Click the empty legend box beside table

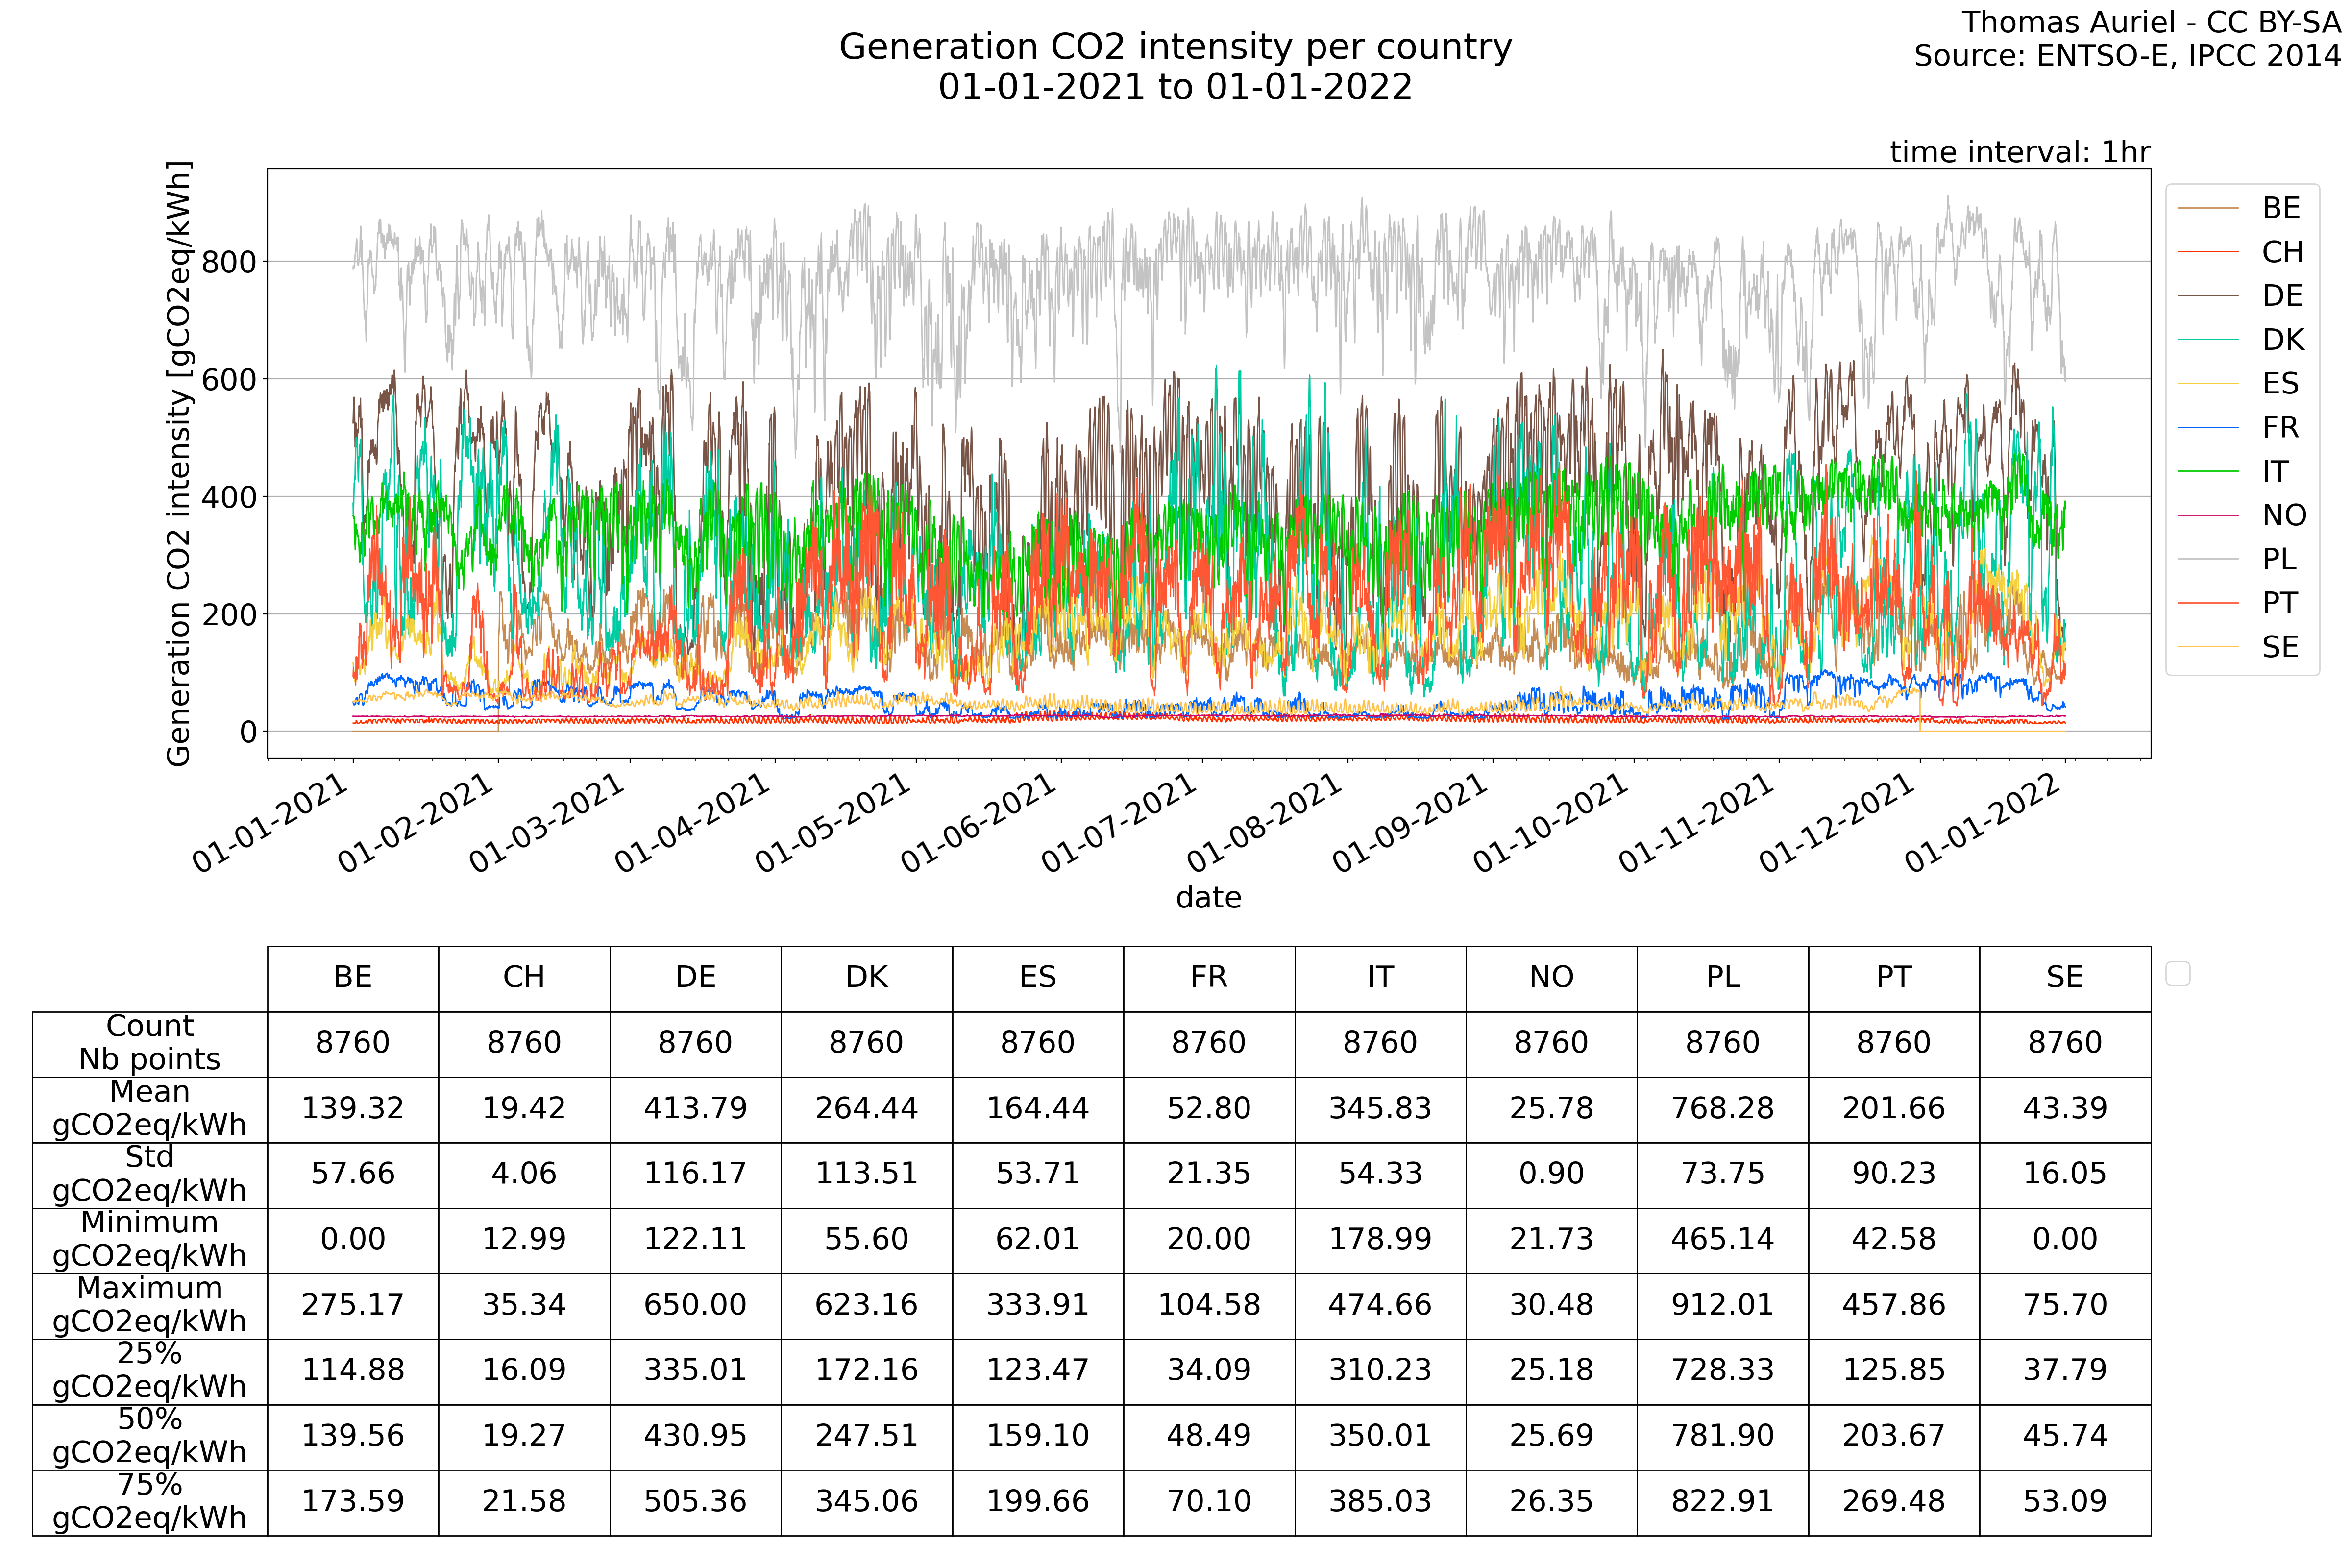coord(2177,973)
